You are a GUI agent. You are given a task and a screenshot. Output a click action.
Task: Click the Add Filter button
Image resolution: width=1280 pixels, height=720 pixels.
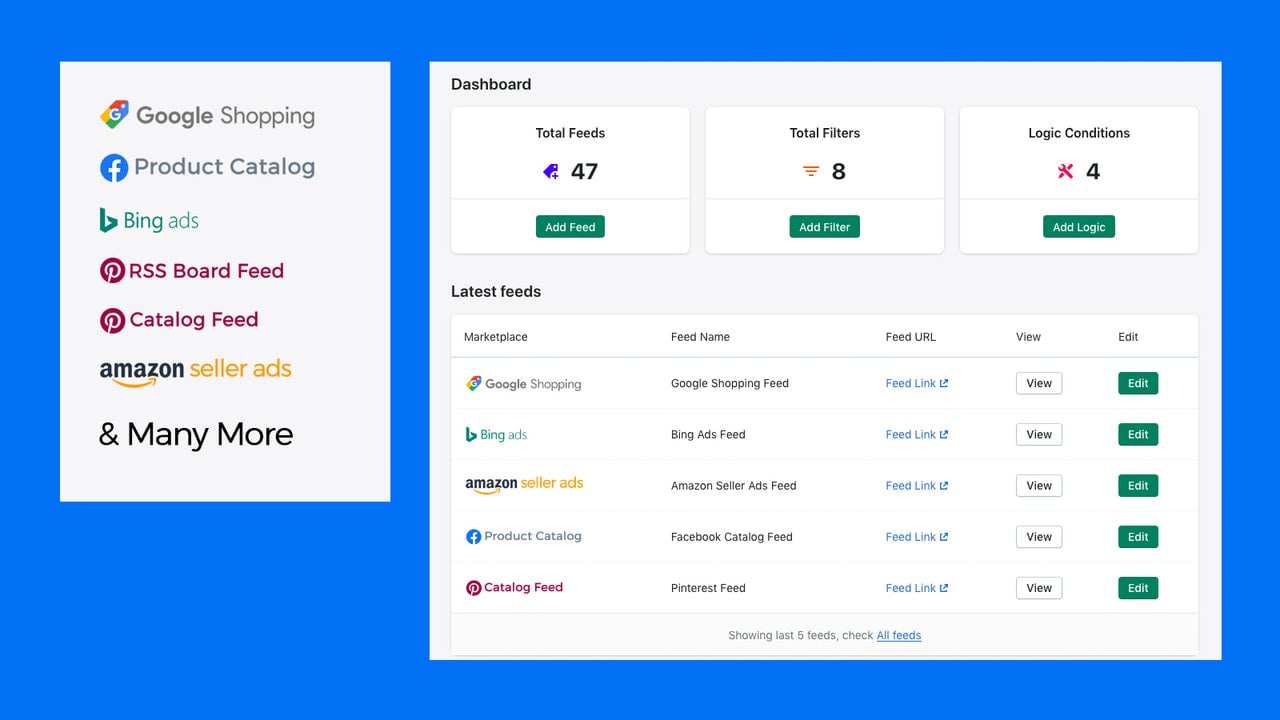point(824,227)
